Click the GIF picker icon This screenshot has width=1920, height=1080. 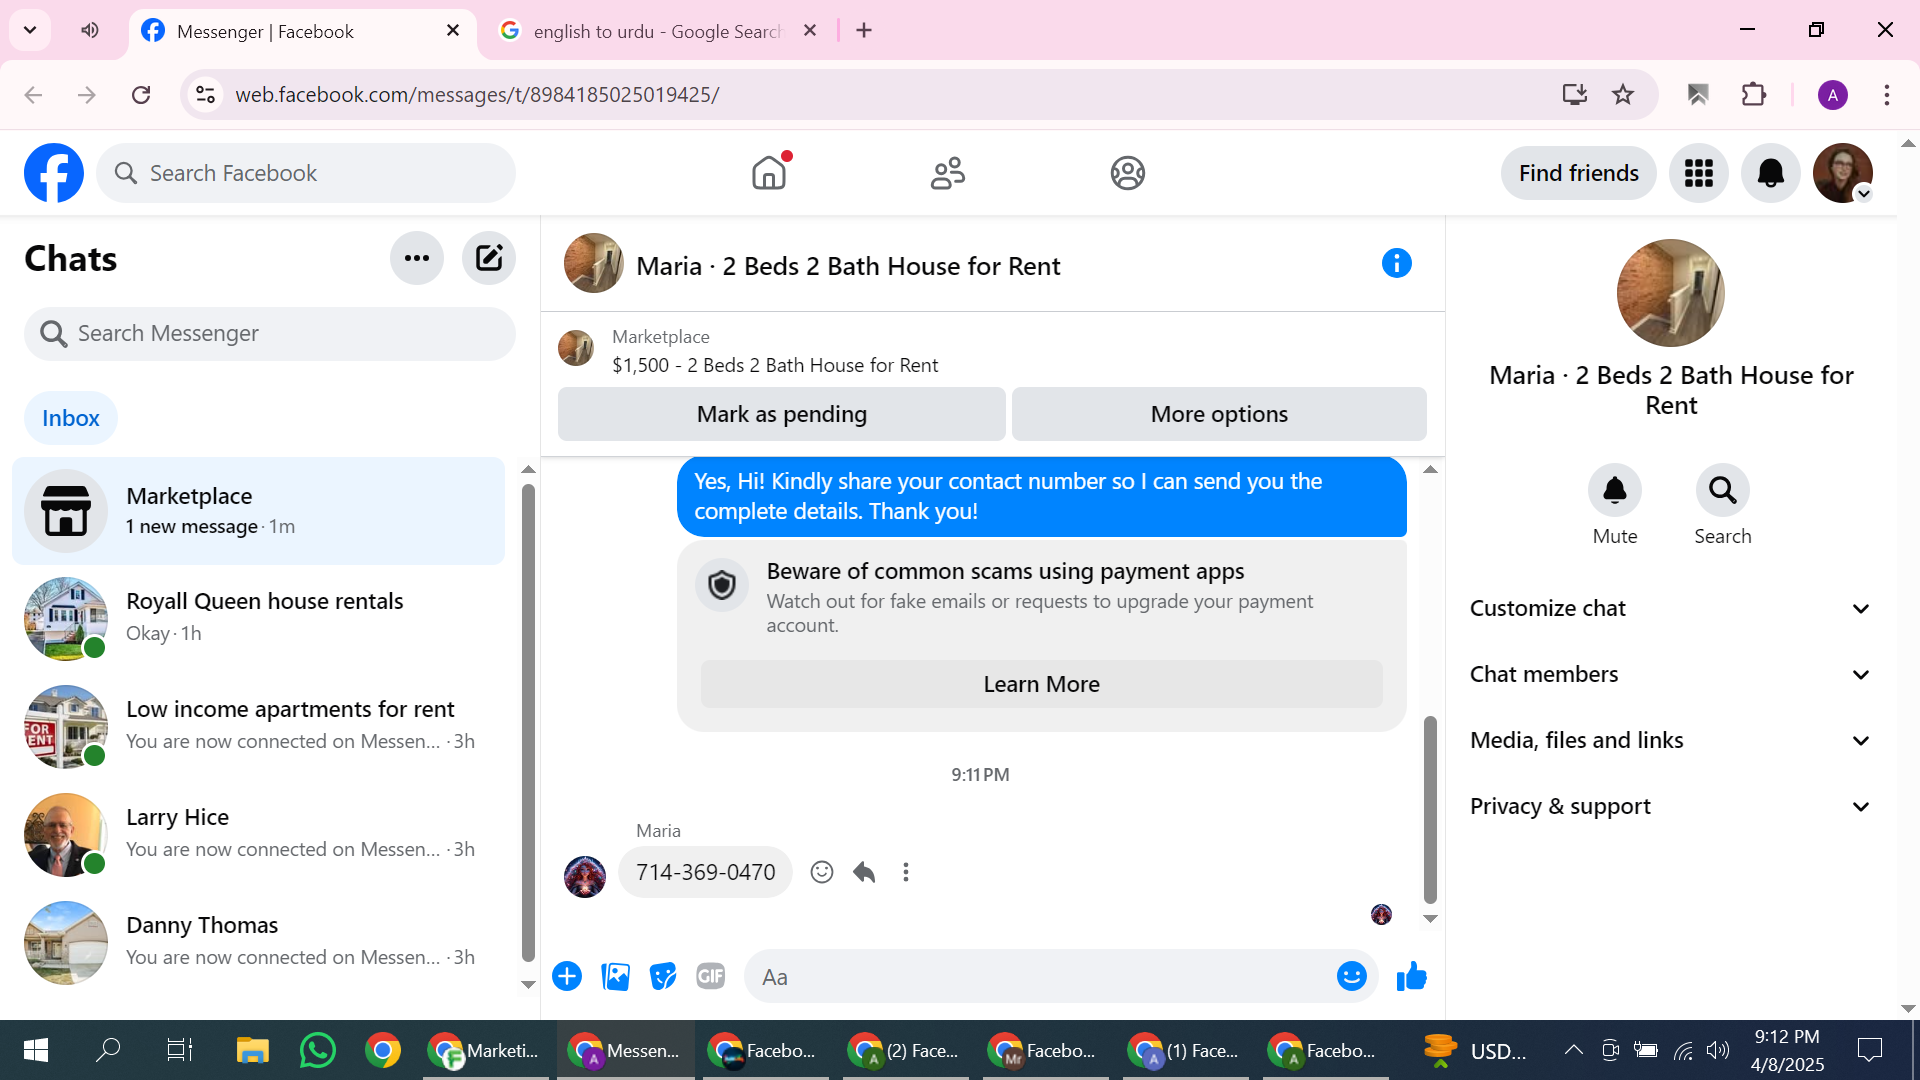pyautogui.click(x=710, y=976)
